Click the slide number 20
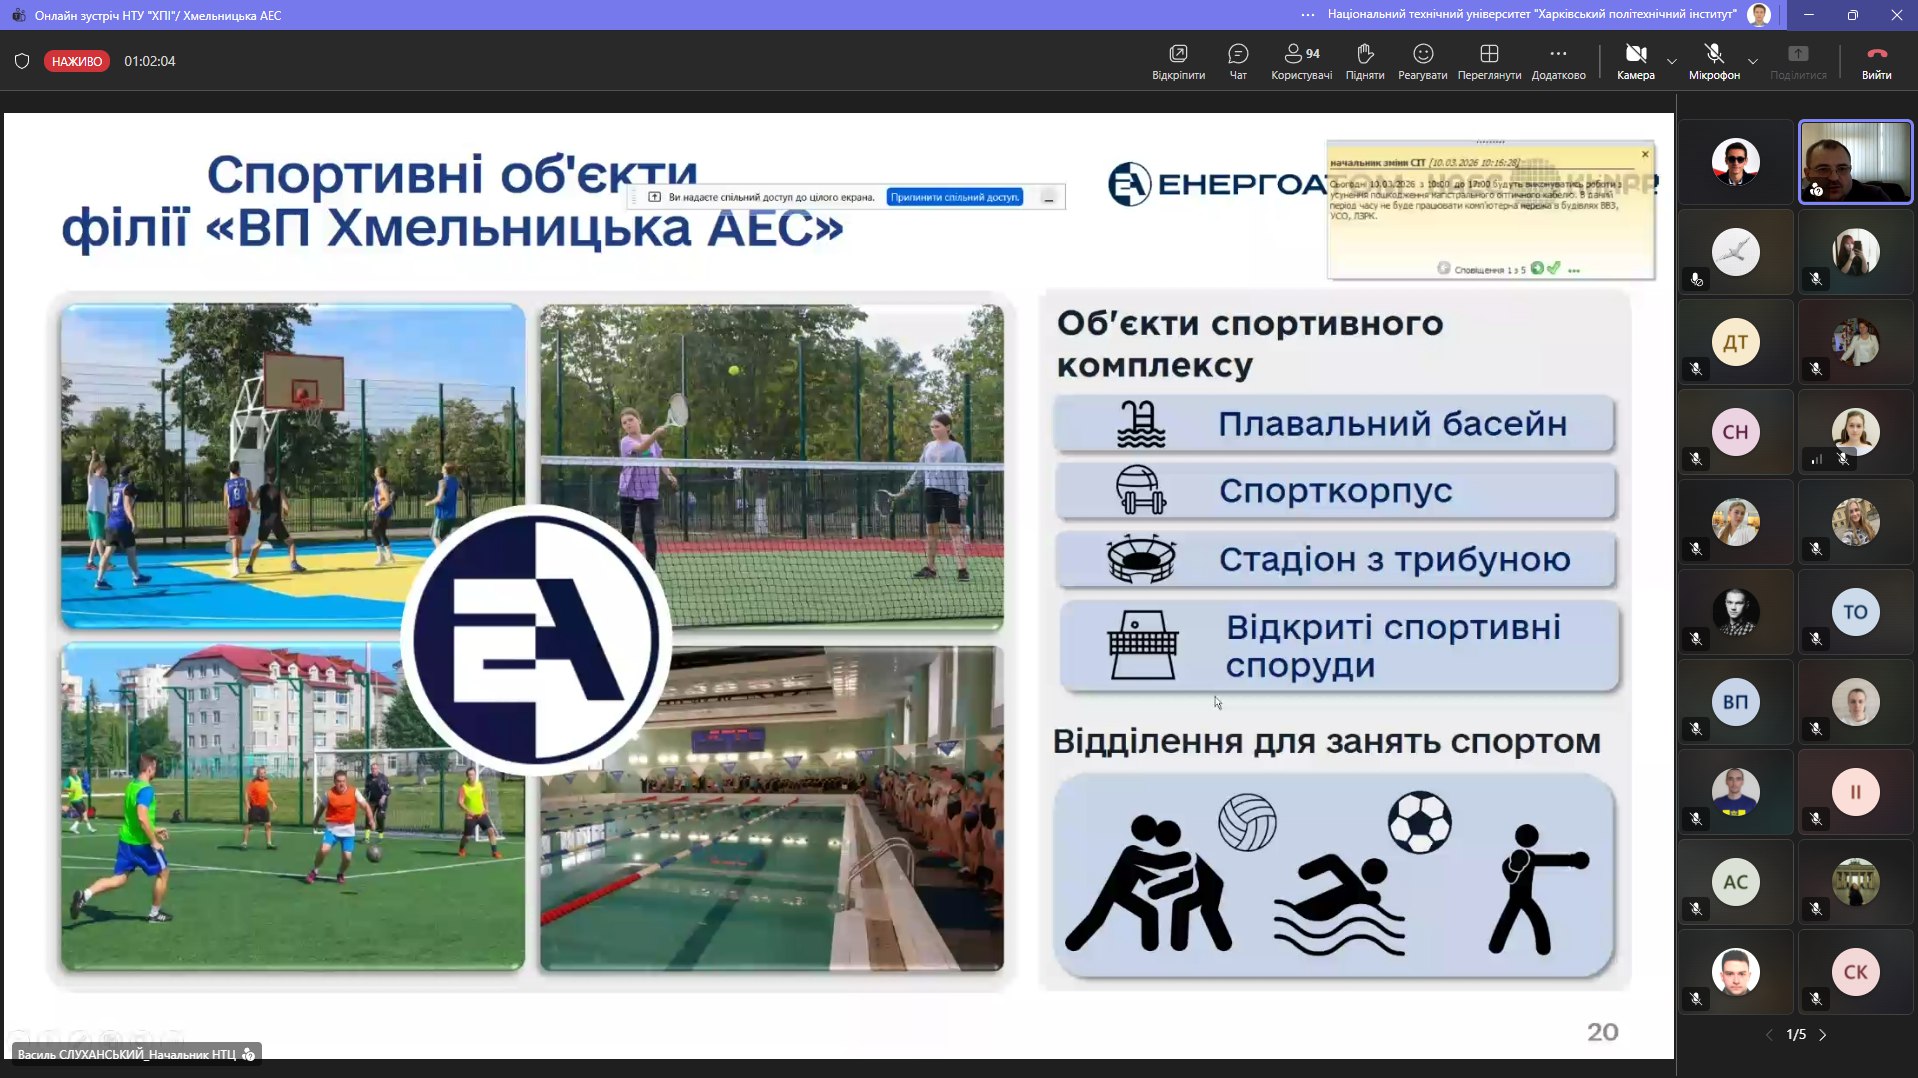The width and height of the screenshot is (1918, 1078). click(1602, 1032)
